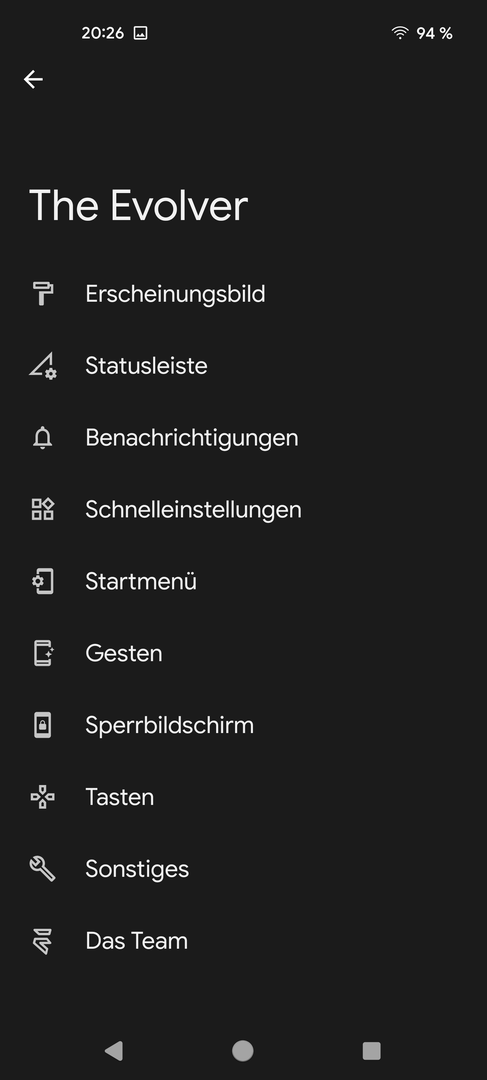
Task: Click the paint roller icon for Erscheinungsbild
Action: (43, 293)
